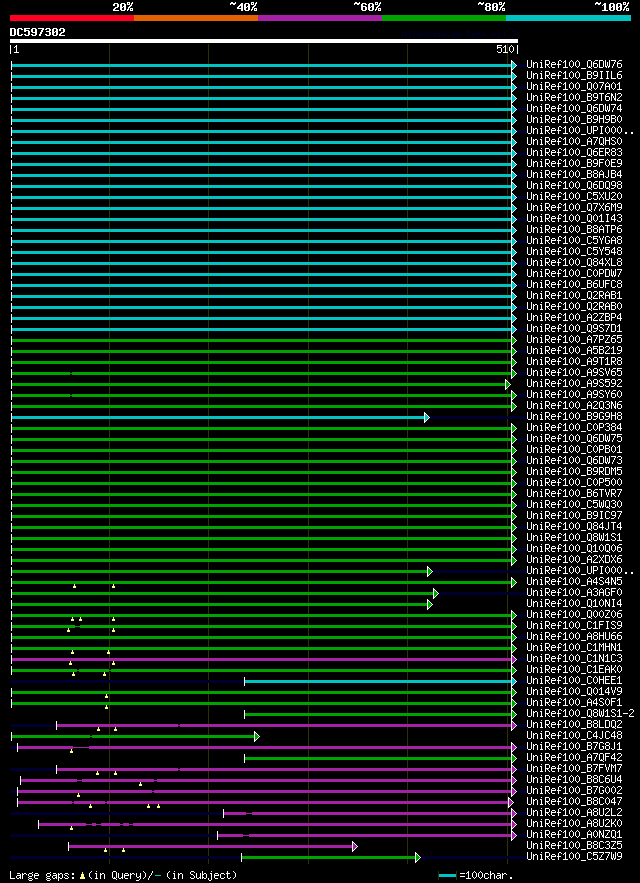Click the cyan 100char scale bar
Viewport: 640px width, 883px height.
[447, 876]
